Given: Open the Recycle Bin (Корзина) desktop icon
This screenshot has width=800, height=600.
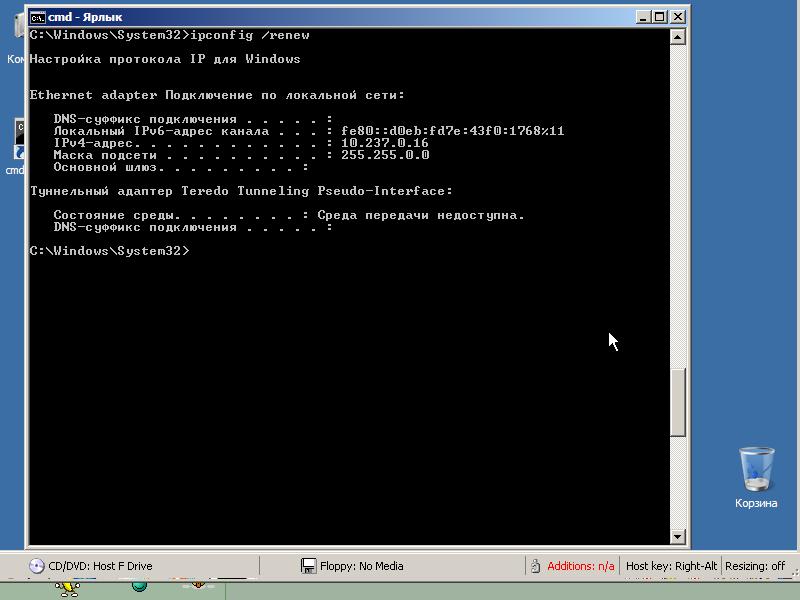Looking at the screenshot, I should pyautogui.click(x=756, y=478).
